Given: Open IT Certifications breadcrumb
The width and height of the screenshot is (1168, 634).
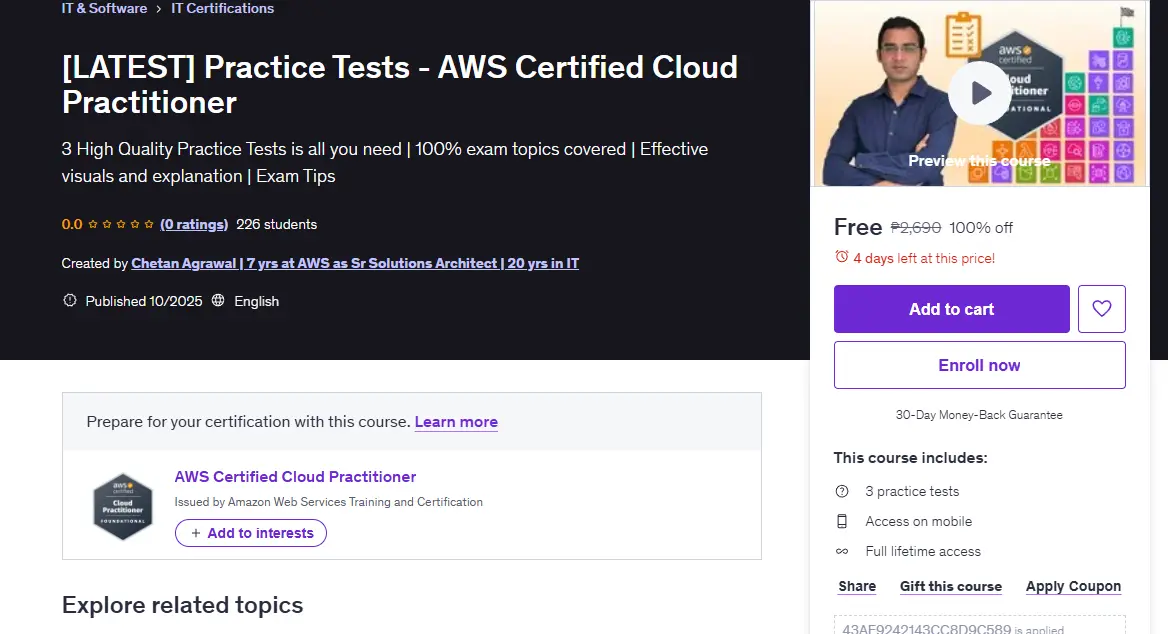Looking at the screenshot, I should click(223, 8).
